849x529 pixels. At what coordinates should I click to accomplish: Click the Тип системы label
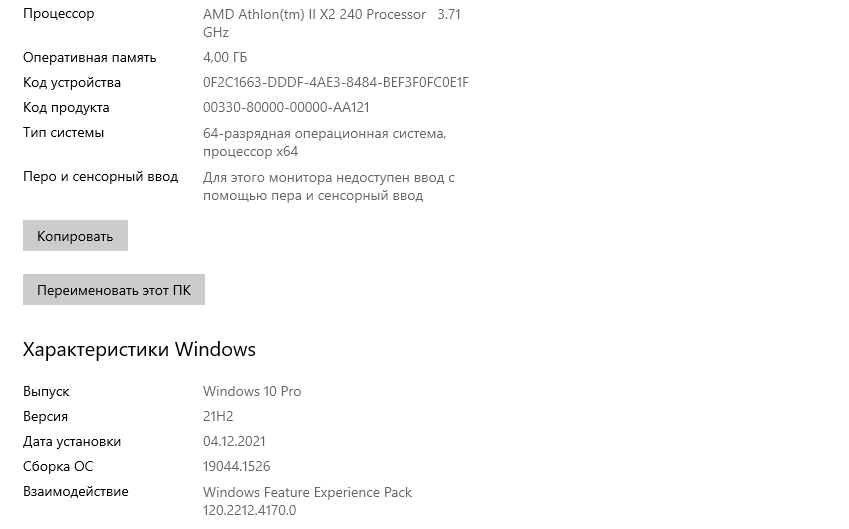click(63, 133)
